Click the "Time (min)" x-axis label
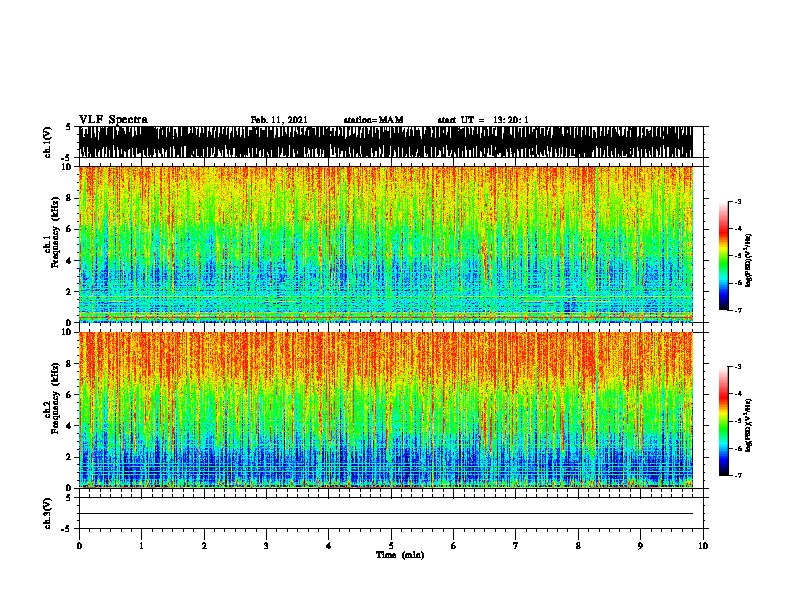Image resolution: width=792 pixels, height=612 pixels. (x=400, y=555)
